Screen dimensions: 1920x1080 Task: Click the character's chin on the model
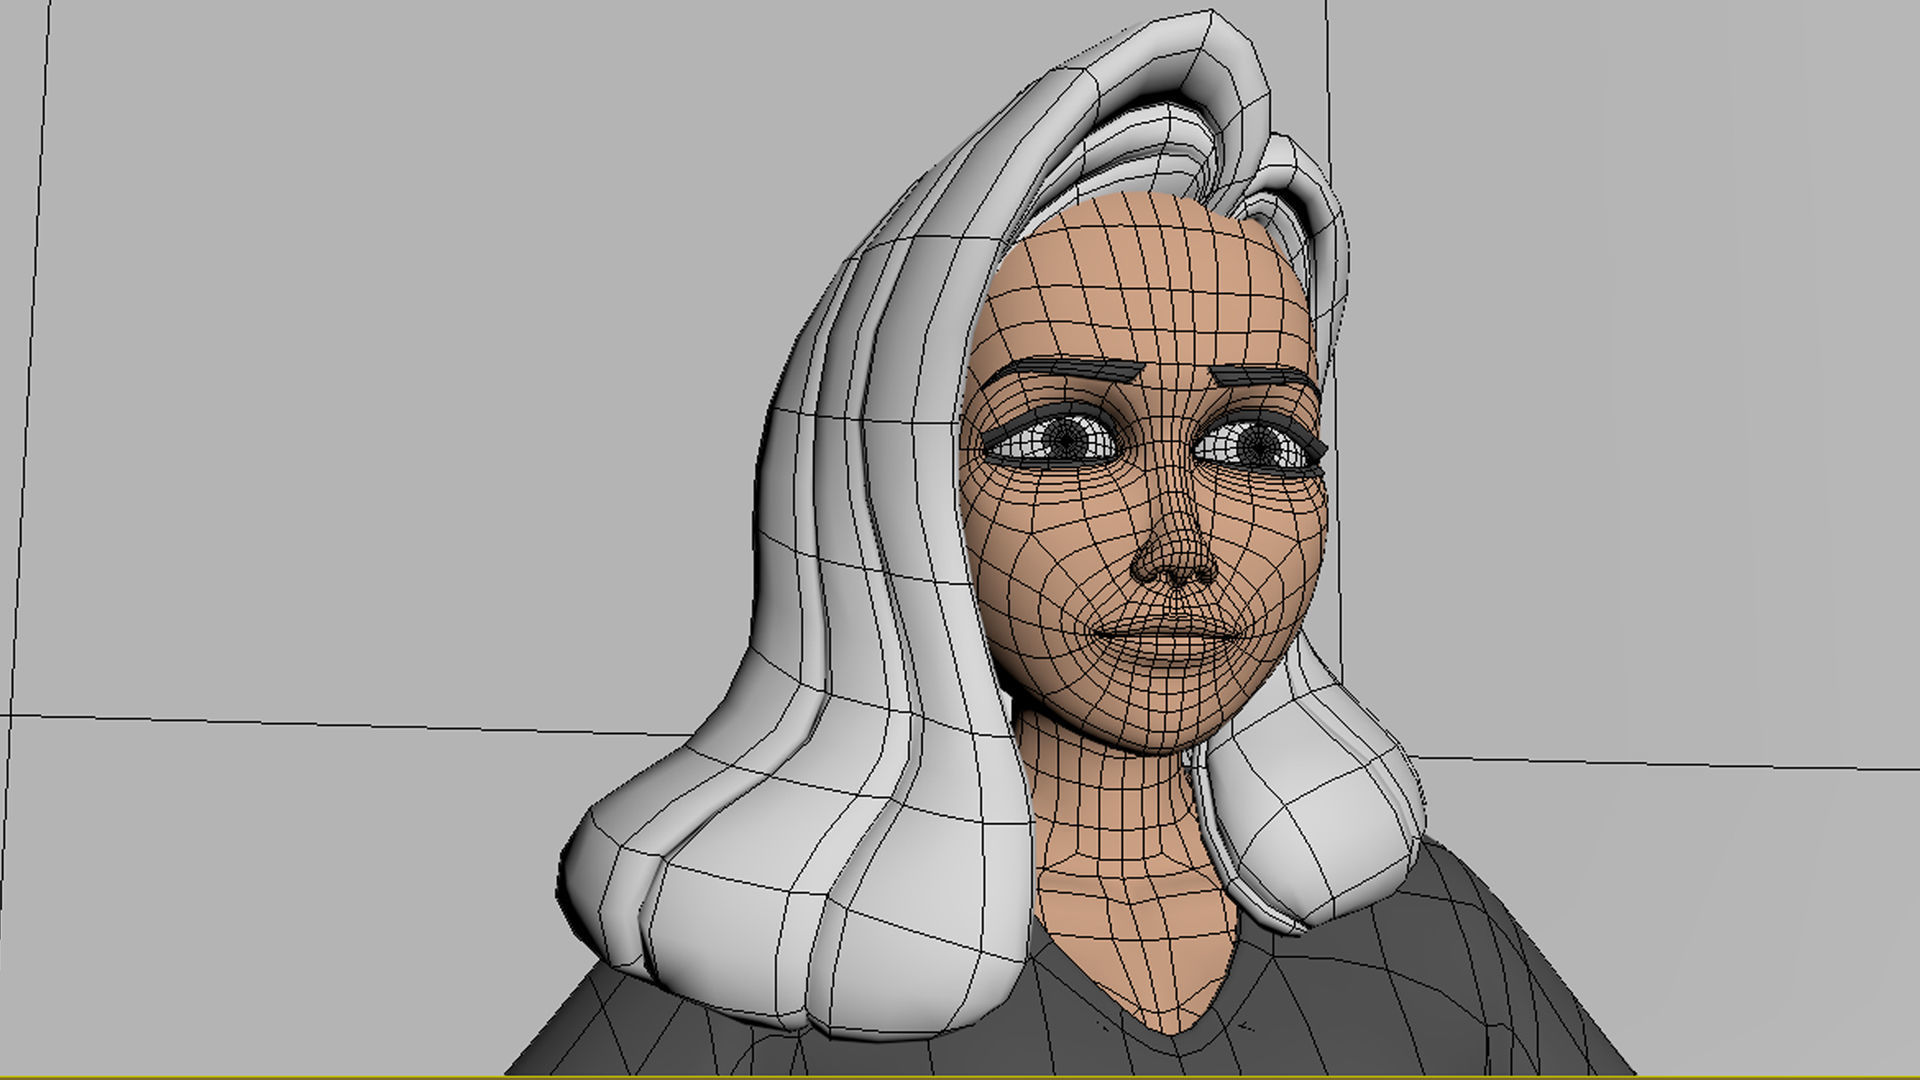pos(1165,715)
